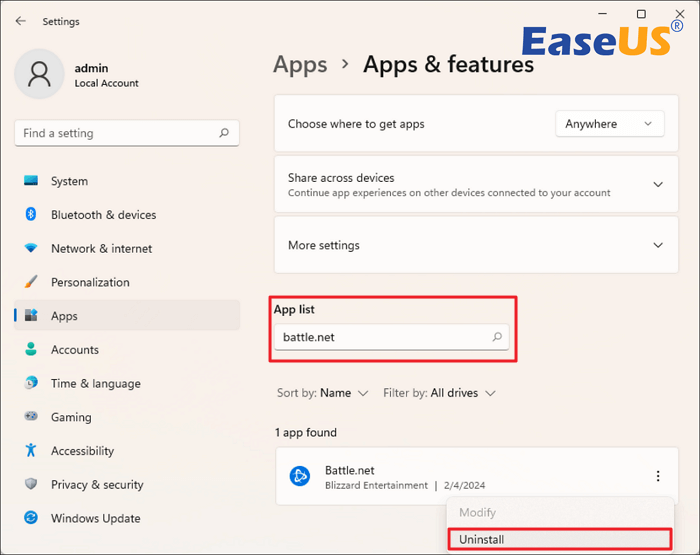
Task: Click the Bluetooth icon in the sidebar
Action: 31,214
